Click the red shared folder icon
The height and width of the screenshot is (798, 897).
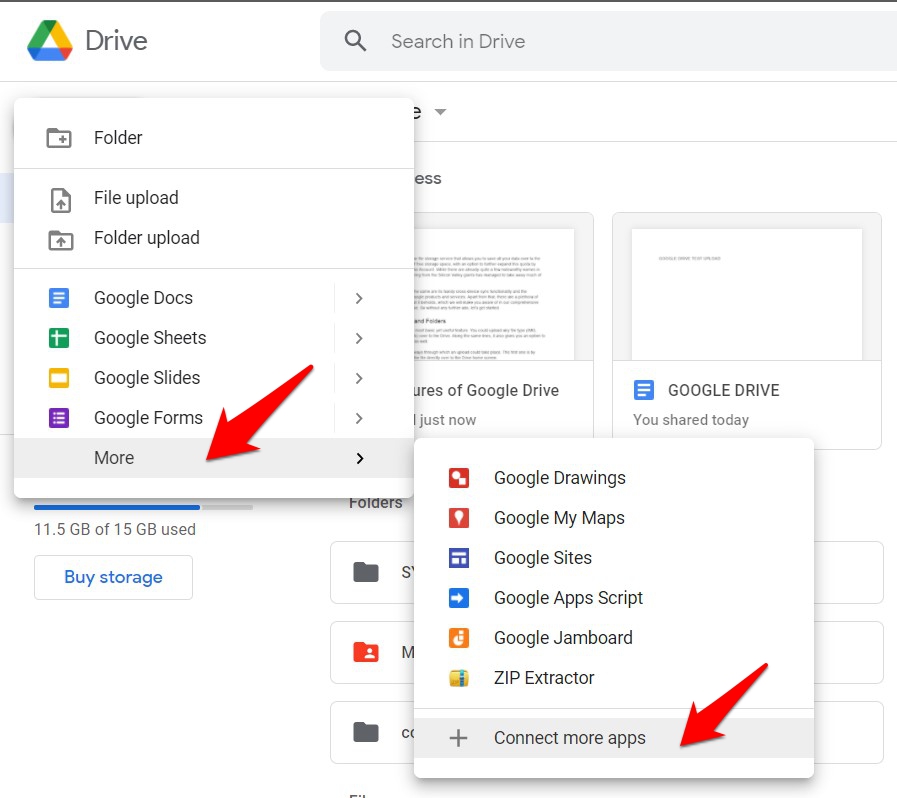pyautogui.click(x=366, y=652)
